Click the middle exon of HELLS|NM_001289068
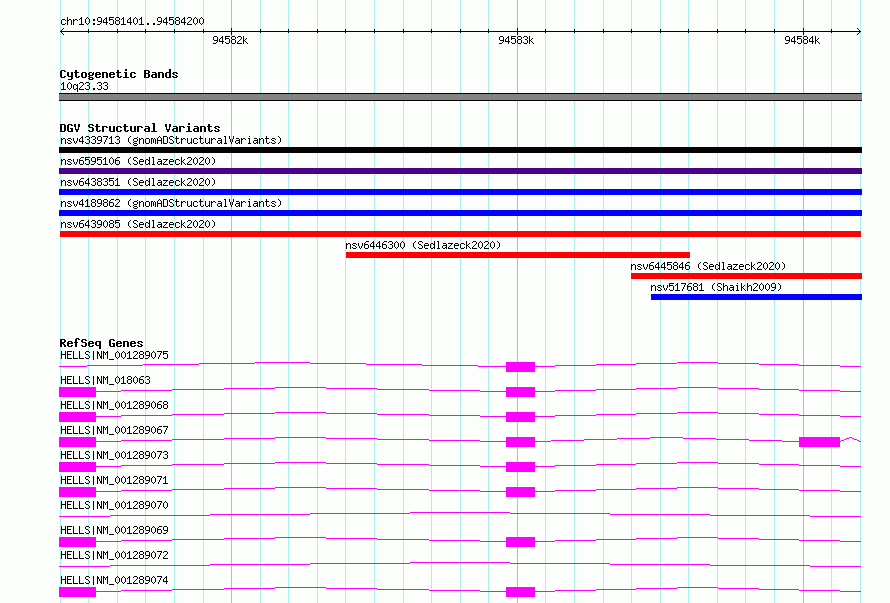890x603 pixels. click(520, 417)
